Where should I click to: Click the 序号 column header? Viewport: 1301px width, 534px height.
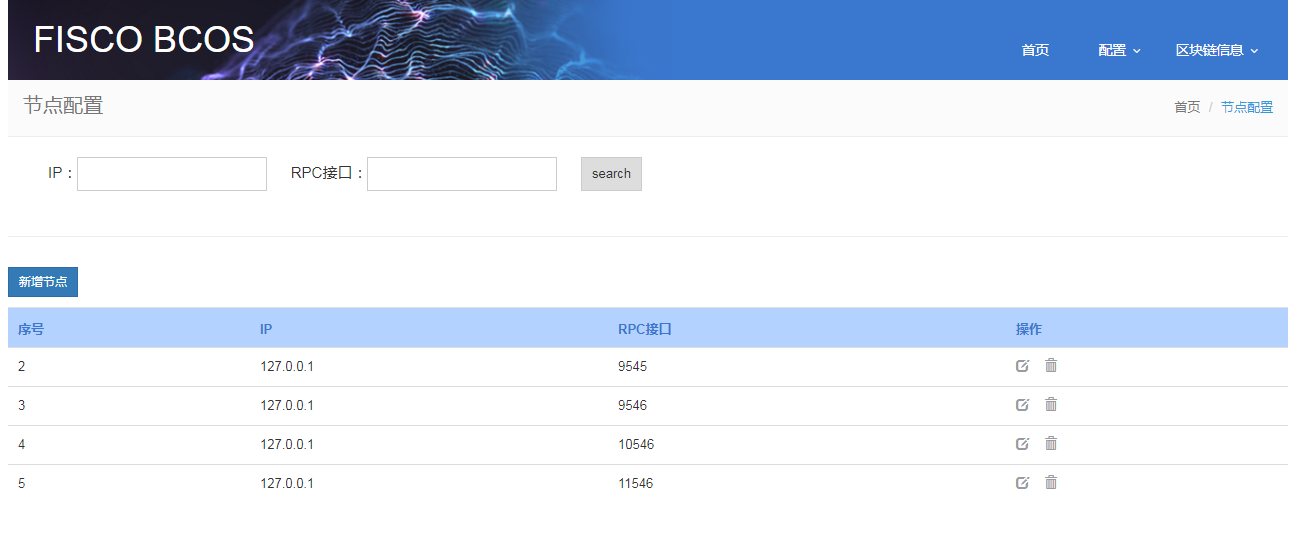[31, 329]
